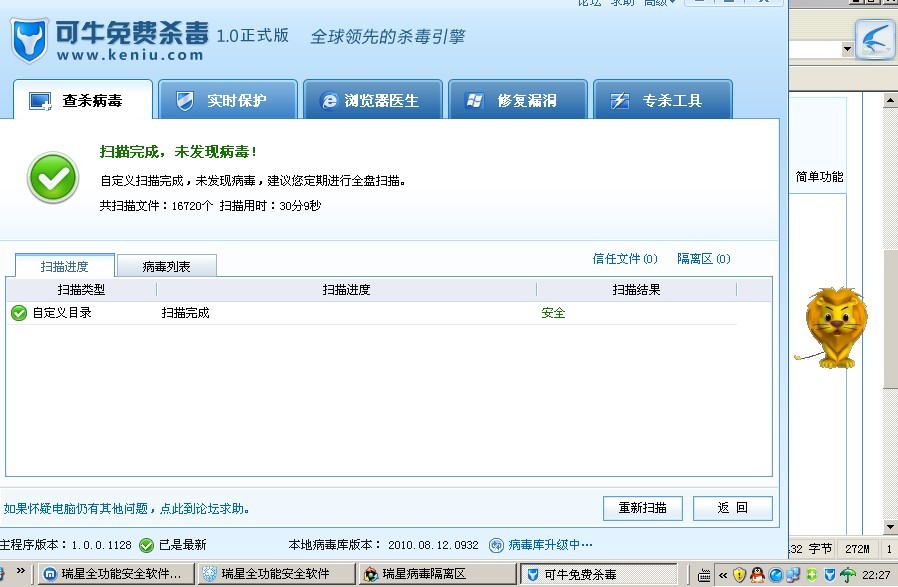Click the lightning icon on 专杀工具 tab

tap(620, 101)
